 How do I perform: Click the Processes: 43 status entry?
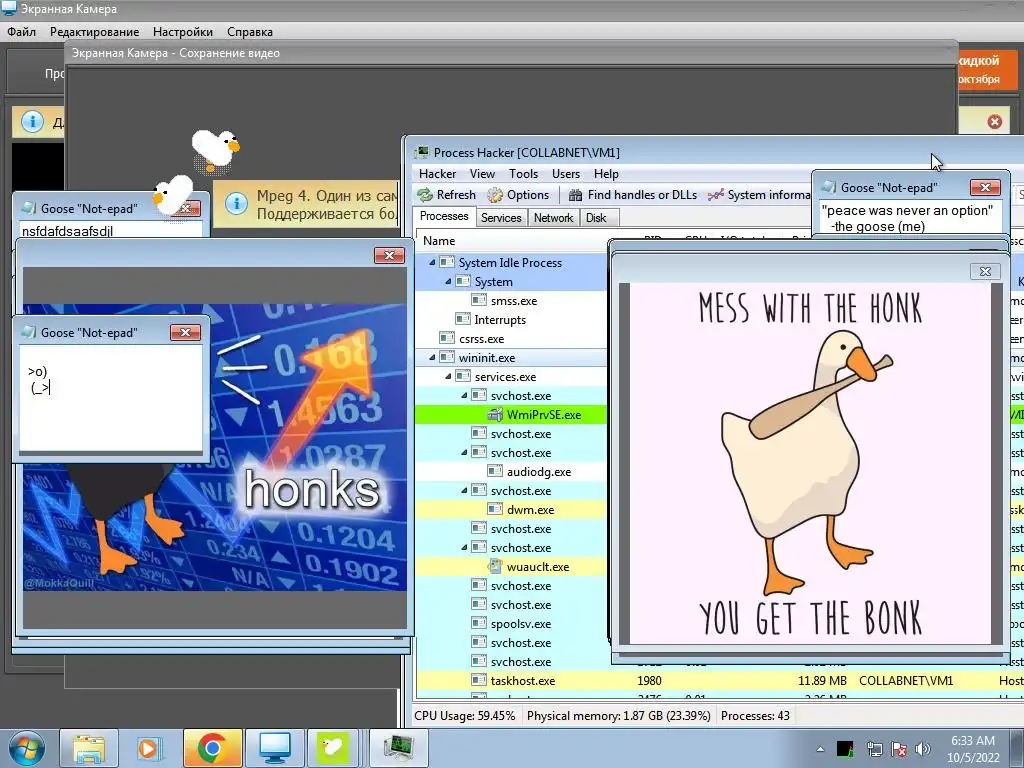click(755, 716)
